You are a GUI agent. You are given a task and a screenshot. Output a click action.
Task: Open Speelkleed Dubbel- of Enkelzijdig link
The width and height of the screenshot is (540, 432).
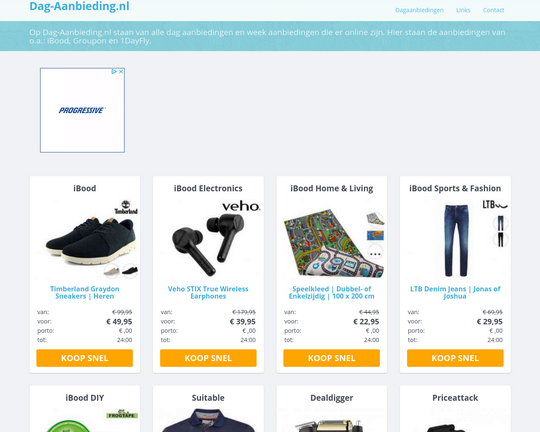click(x=332, y=292)
